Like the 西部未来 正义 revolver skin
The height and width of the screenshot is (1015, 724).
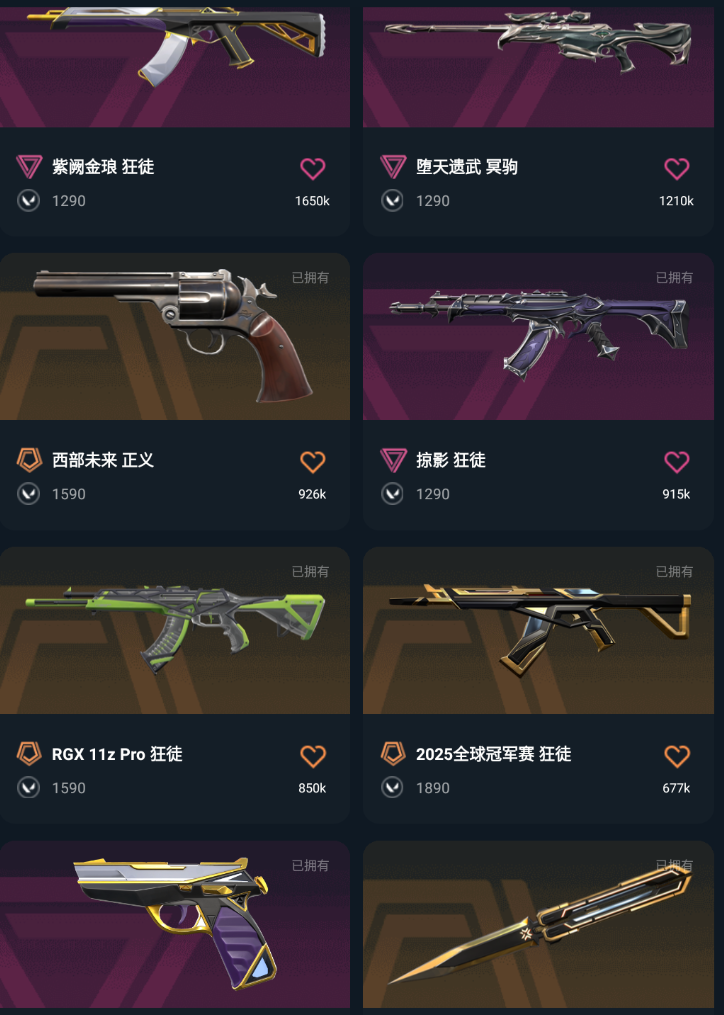tap(313, 462)
